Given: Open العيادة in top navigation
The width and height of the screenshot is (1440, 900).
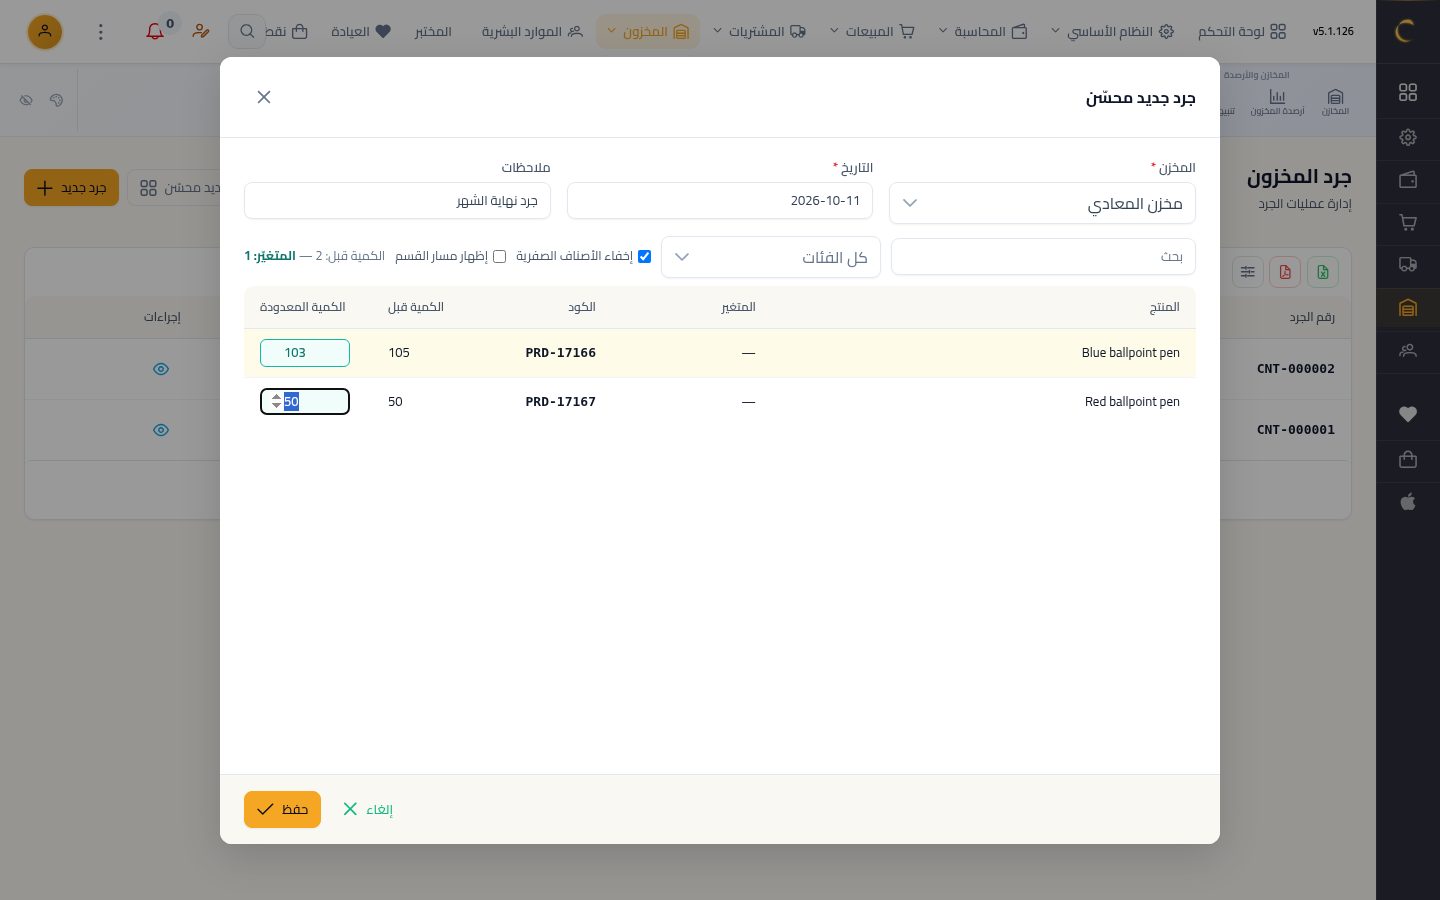Looking at the screenshot, I should click(361, 32).
